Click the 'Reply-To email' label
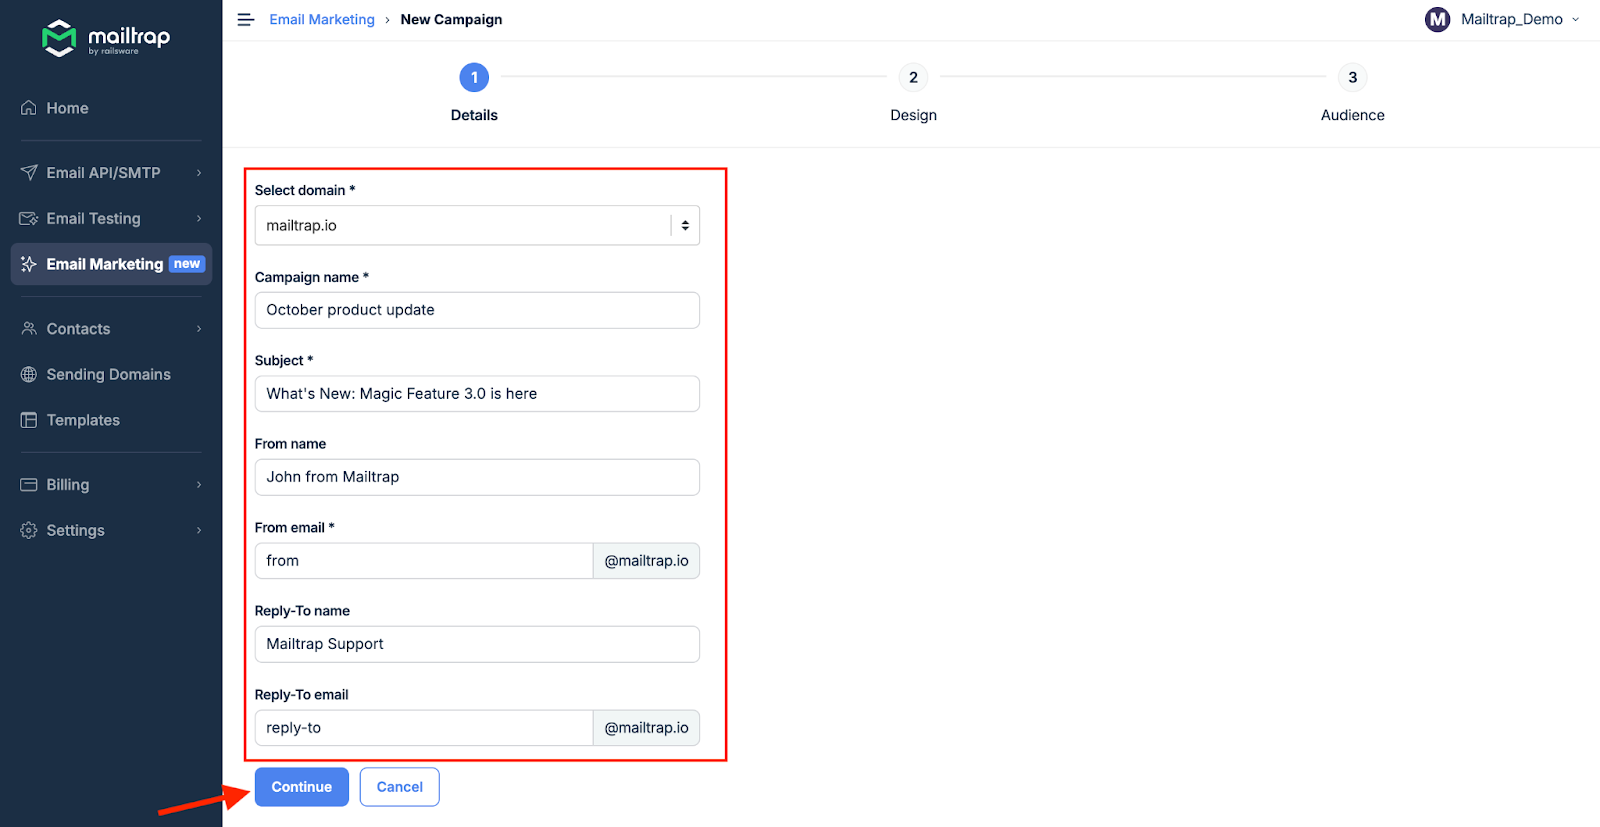Screen dimensions: 1600x827 coord(302,695)
